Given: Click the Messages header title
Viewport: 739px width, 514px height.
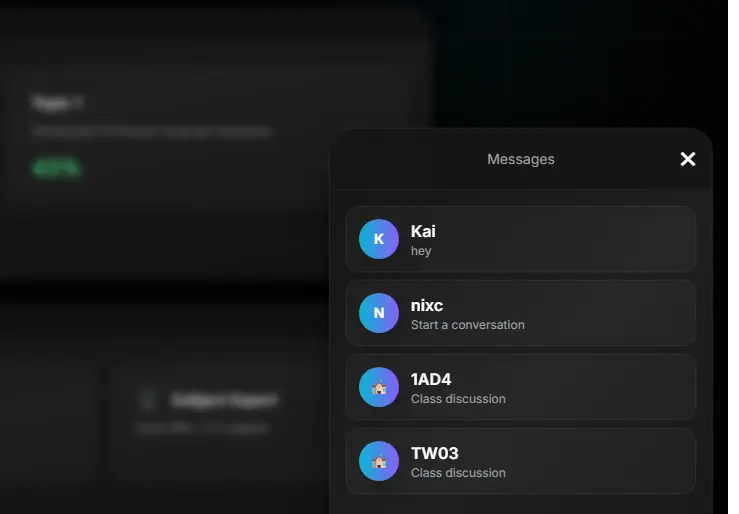Looking at the screenshot, I should point(521,159).
